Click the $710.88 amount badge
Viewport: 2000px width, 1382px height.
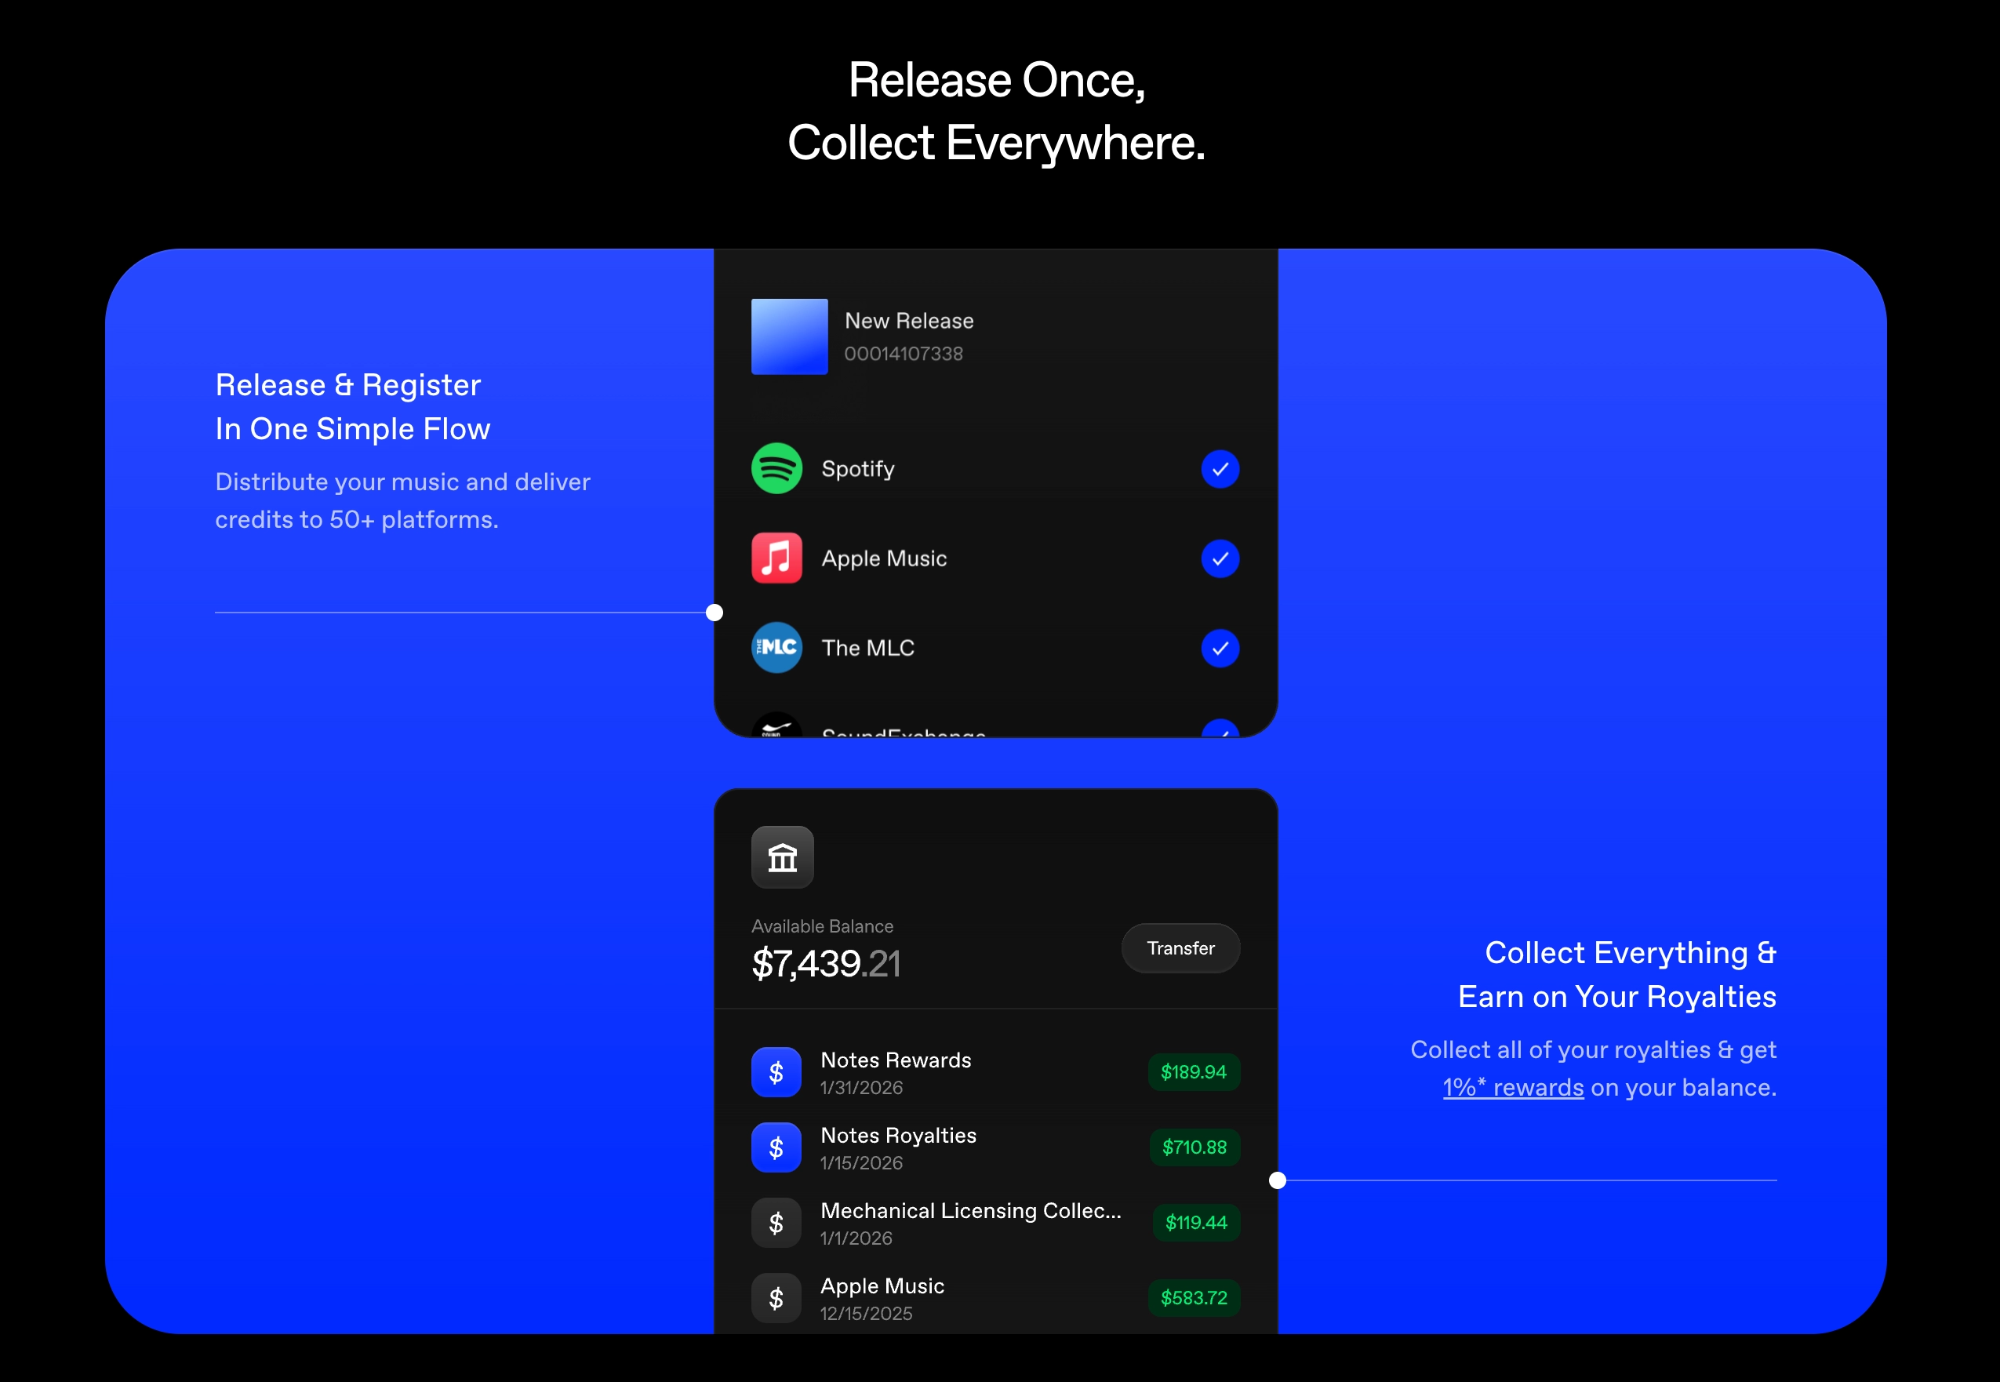point(1195,1147)
